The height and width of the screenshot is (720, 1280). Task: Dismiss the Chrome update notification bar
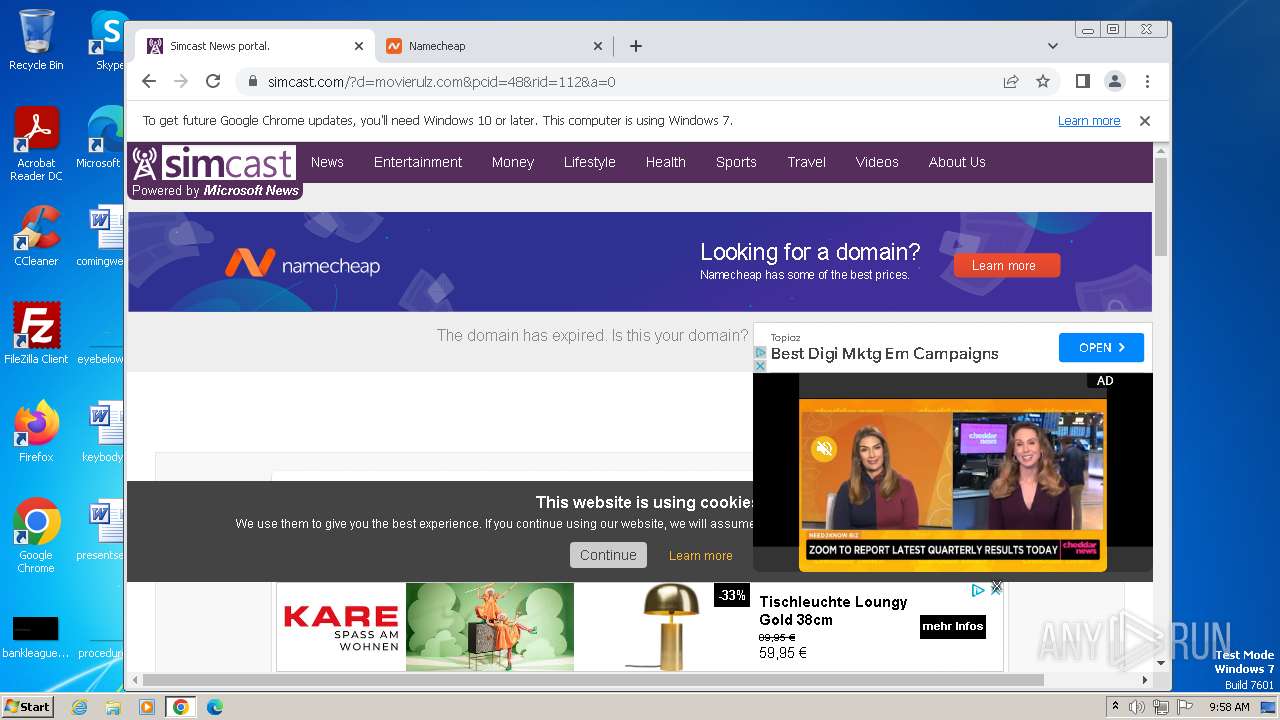[1145, 121]
